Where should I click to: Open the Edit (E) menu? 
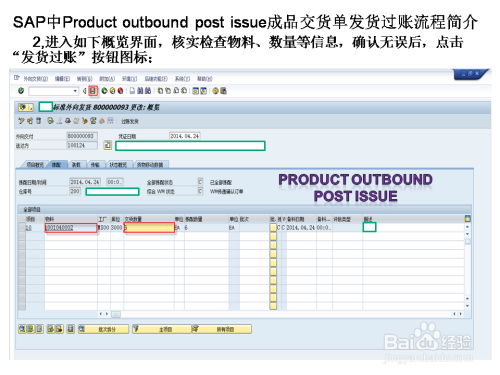(62, 79)
